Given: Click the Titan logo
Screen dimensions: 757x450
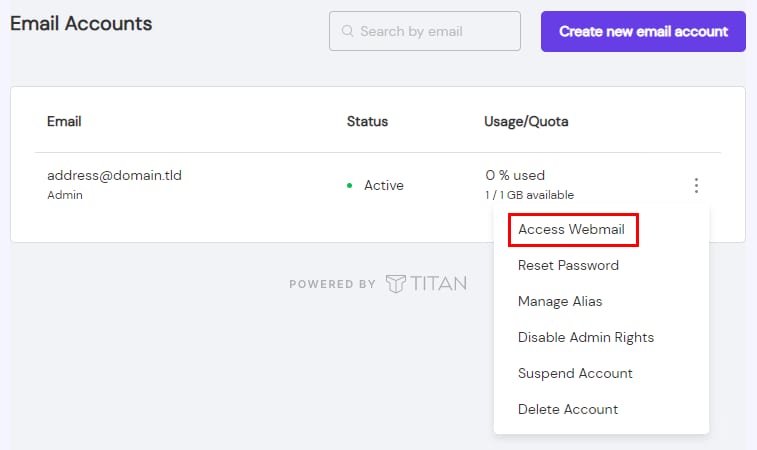Looking at the screenshot, I should pyautogui.click(x=426, y=283).
